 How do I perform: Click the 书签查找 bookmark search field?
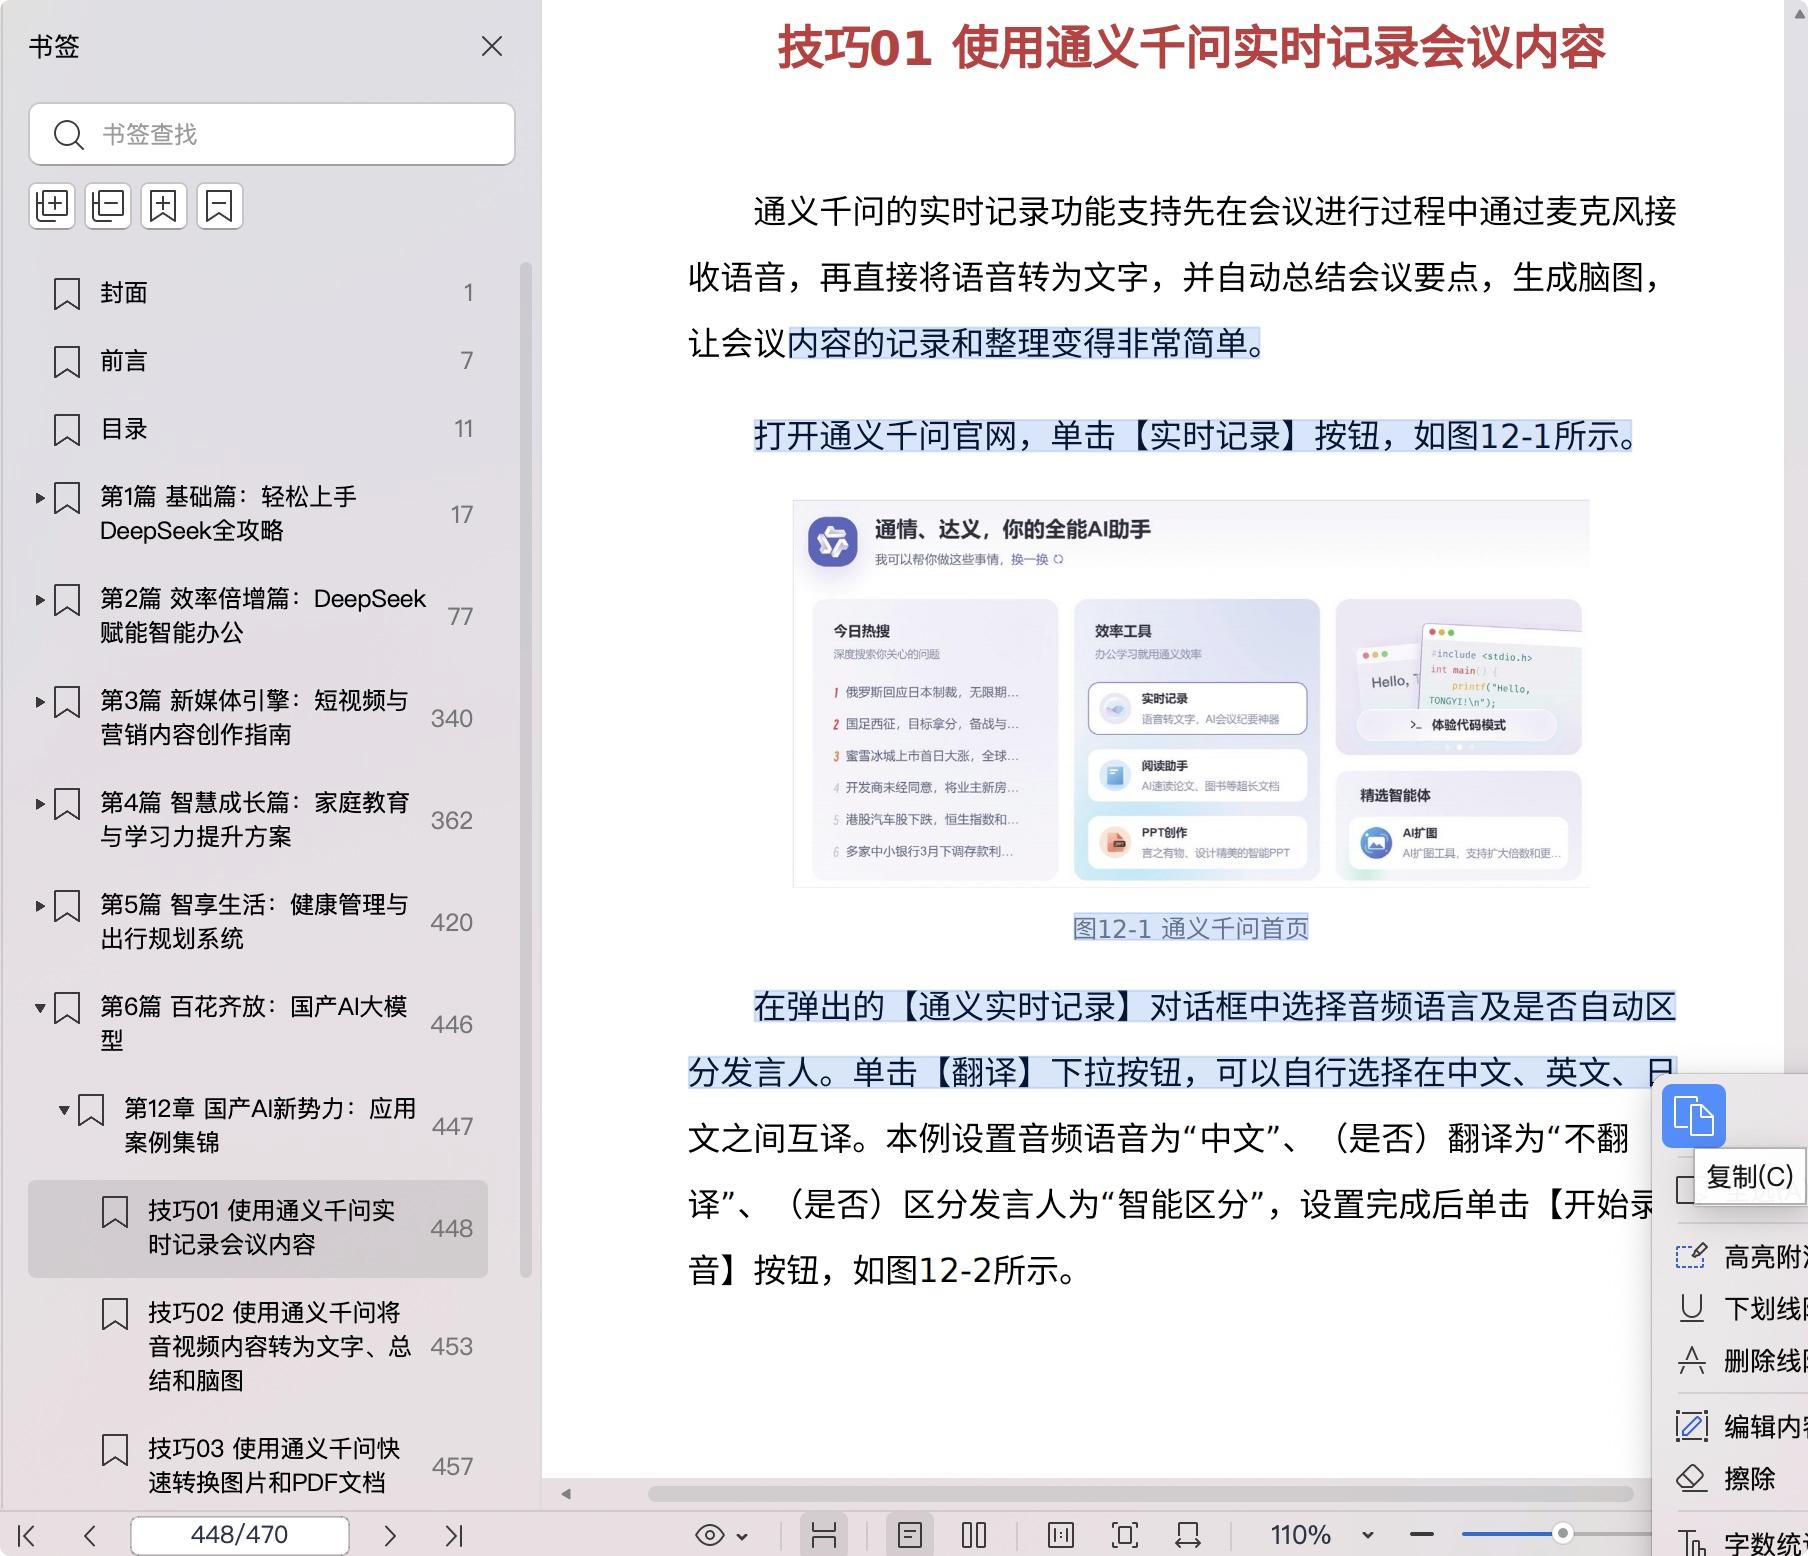(272, 134)
